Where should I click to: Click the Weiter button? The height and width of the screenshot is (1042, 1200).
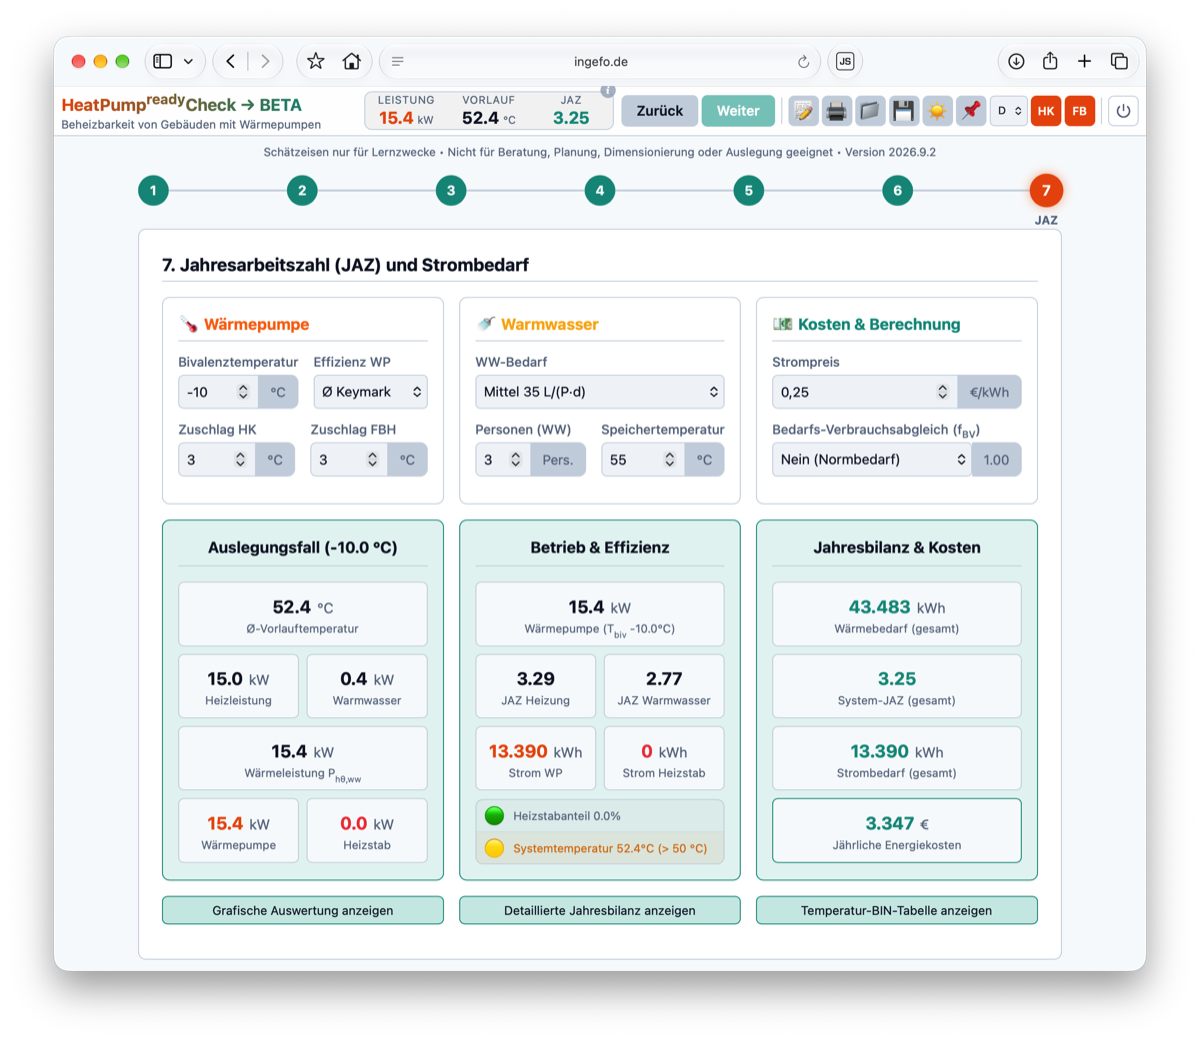tap(738, 111)
